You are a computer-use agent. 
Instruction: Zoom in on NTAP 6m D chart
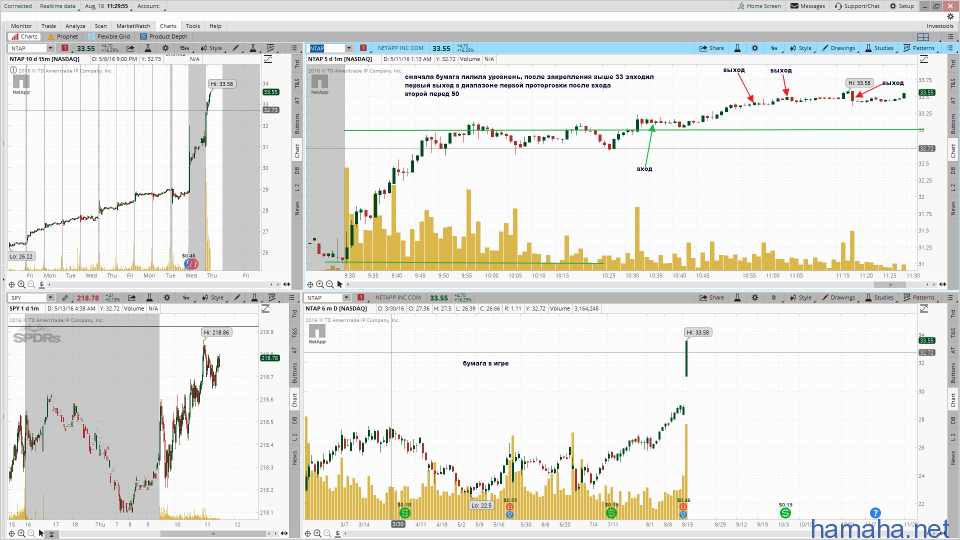coord(318,534)
